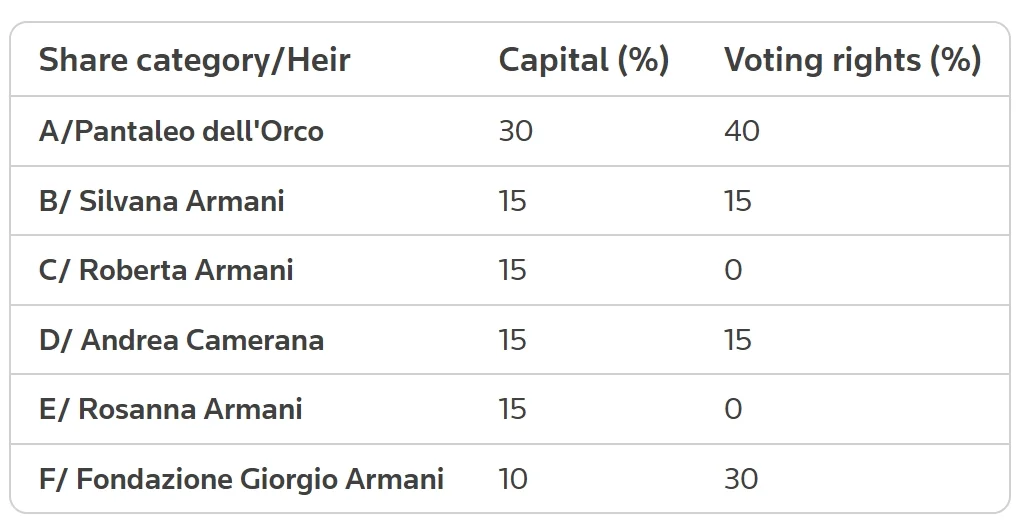Select the F/ Fondazione Giorgio Armani label

click(x=242, y=479)
